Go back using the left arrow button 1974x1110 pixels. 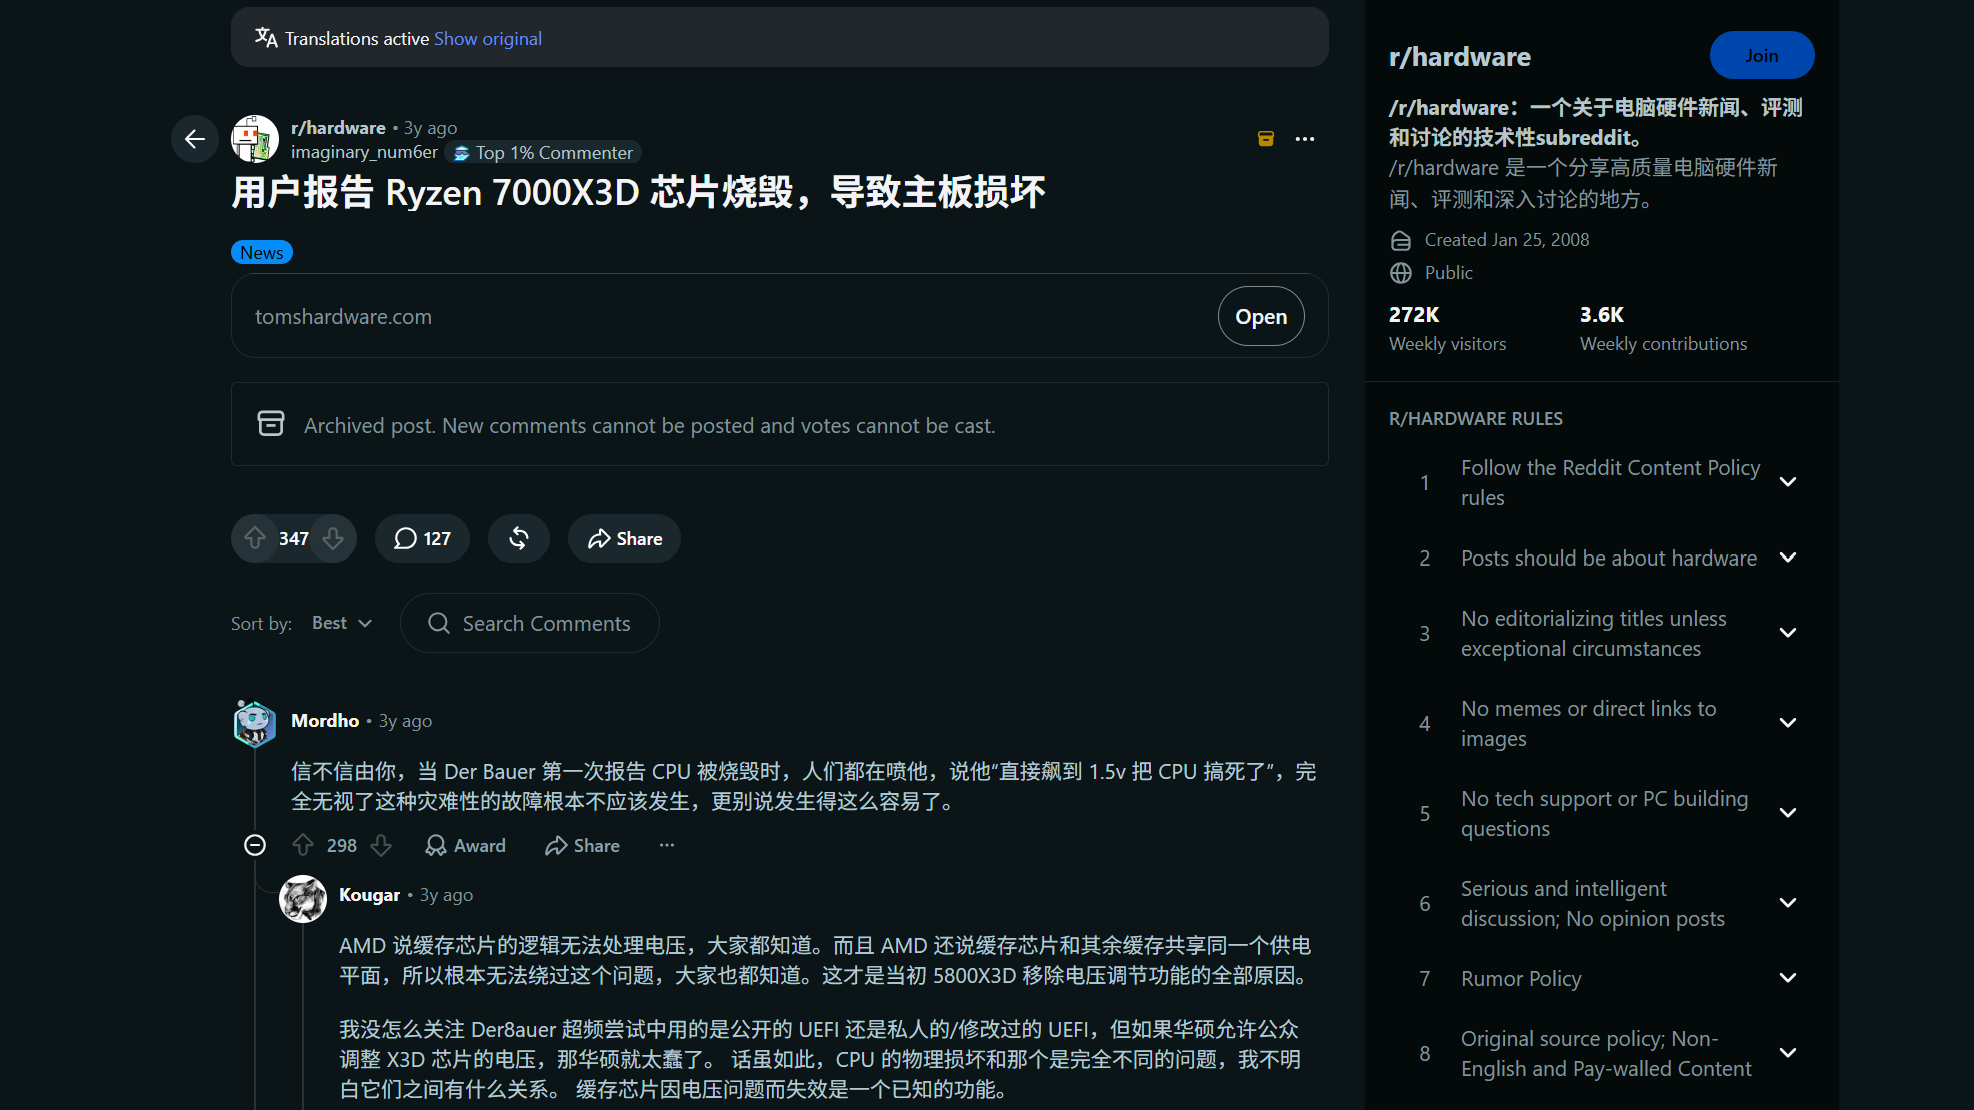pyautogui.click(x=195, y=139)
